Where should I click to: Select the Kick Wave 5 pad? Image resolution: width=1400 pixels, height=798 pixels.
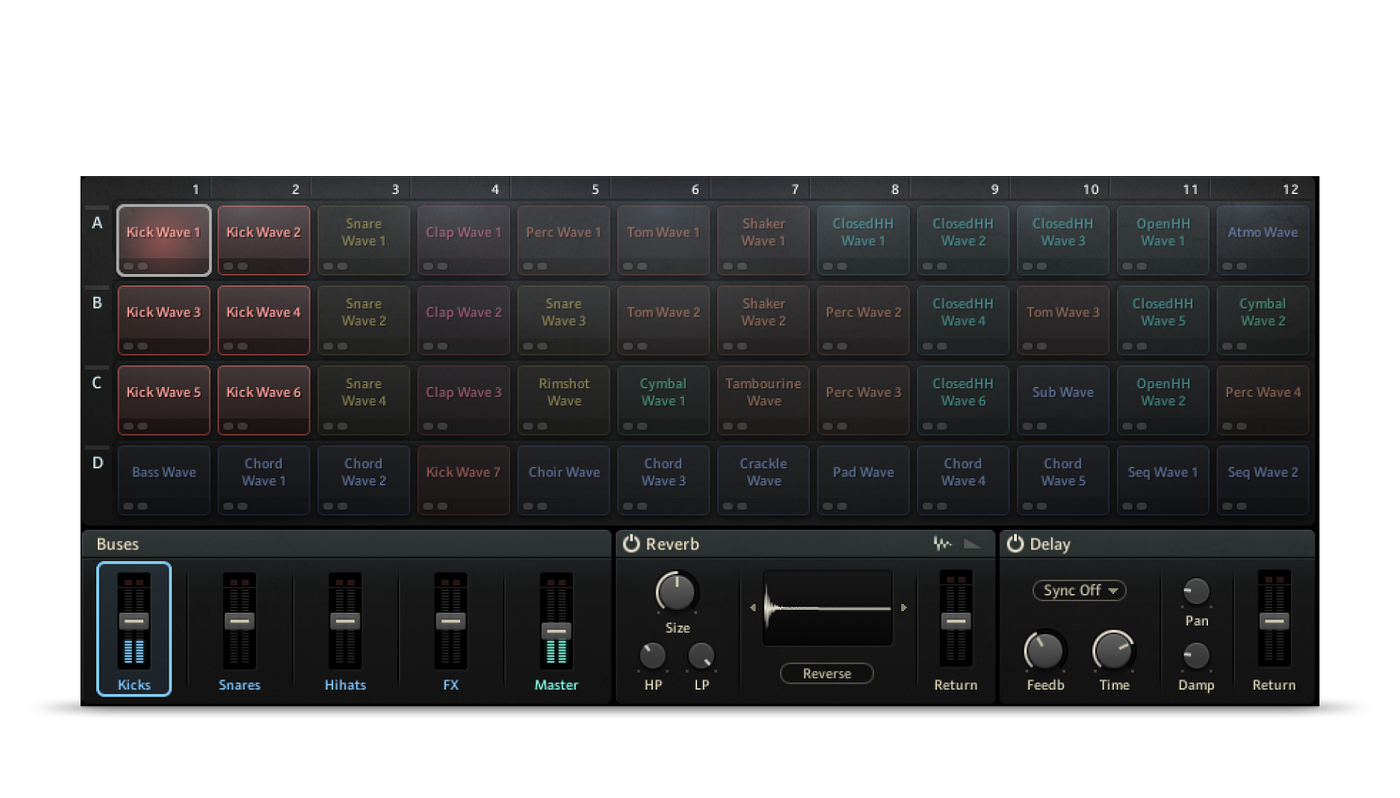pos(164,400)
